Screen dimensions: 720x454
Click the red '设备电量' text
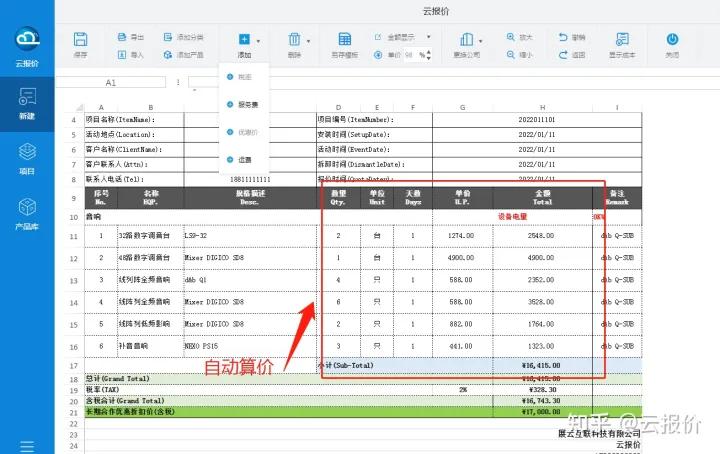click(x=512, y=217)
